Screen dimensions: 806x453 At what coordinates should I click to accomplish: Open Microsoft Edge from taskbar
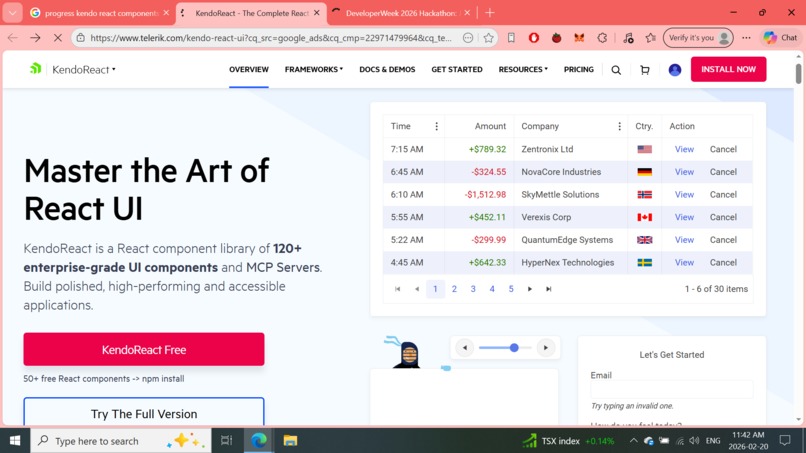(x=259, y=441)
